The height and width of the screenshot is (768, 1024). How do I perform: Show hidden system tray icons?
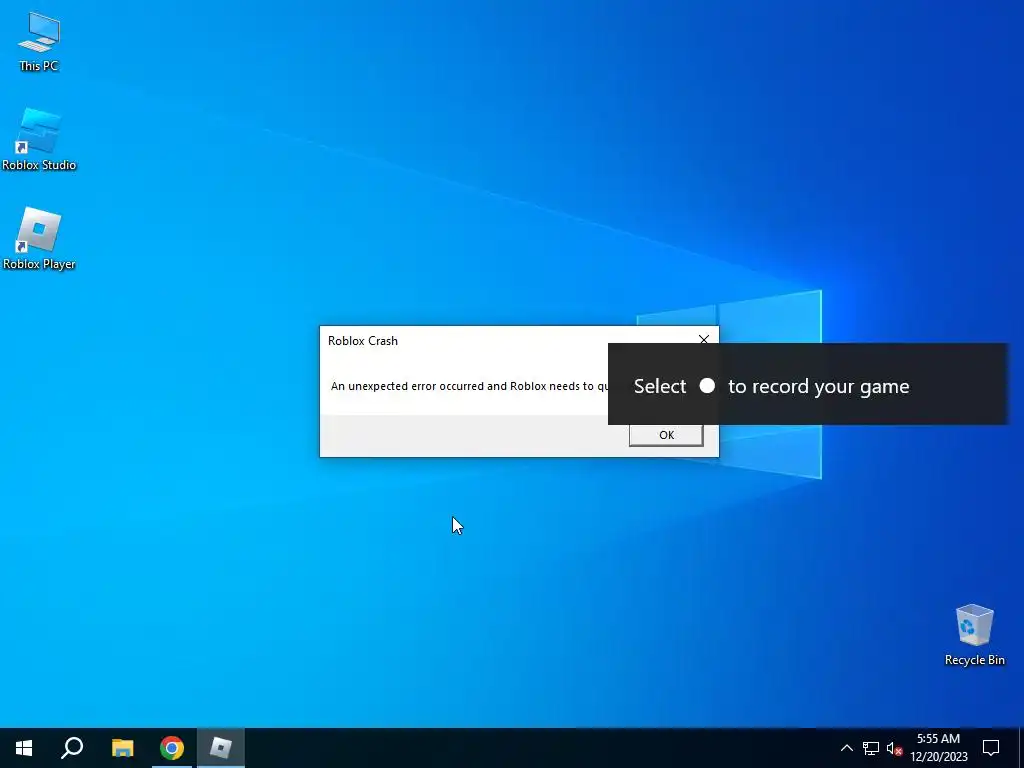click(846, 748)
